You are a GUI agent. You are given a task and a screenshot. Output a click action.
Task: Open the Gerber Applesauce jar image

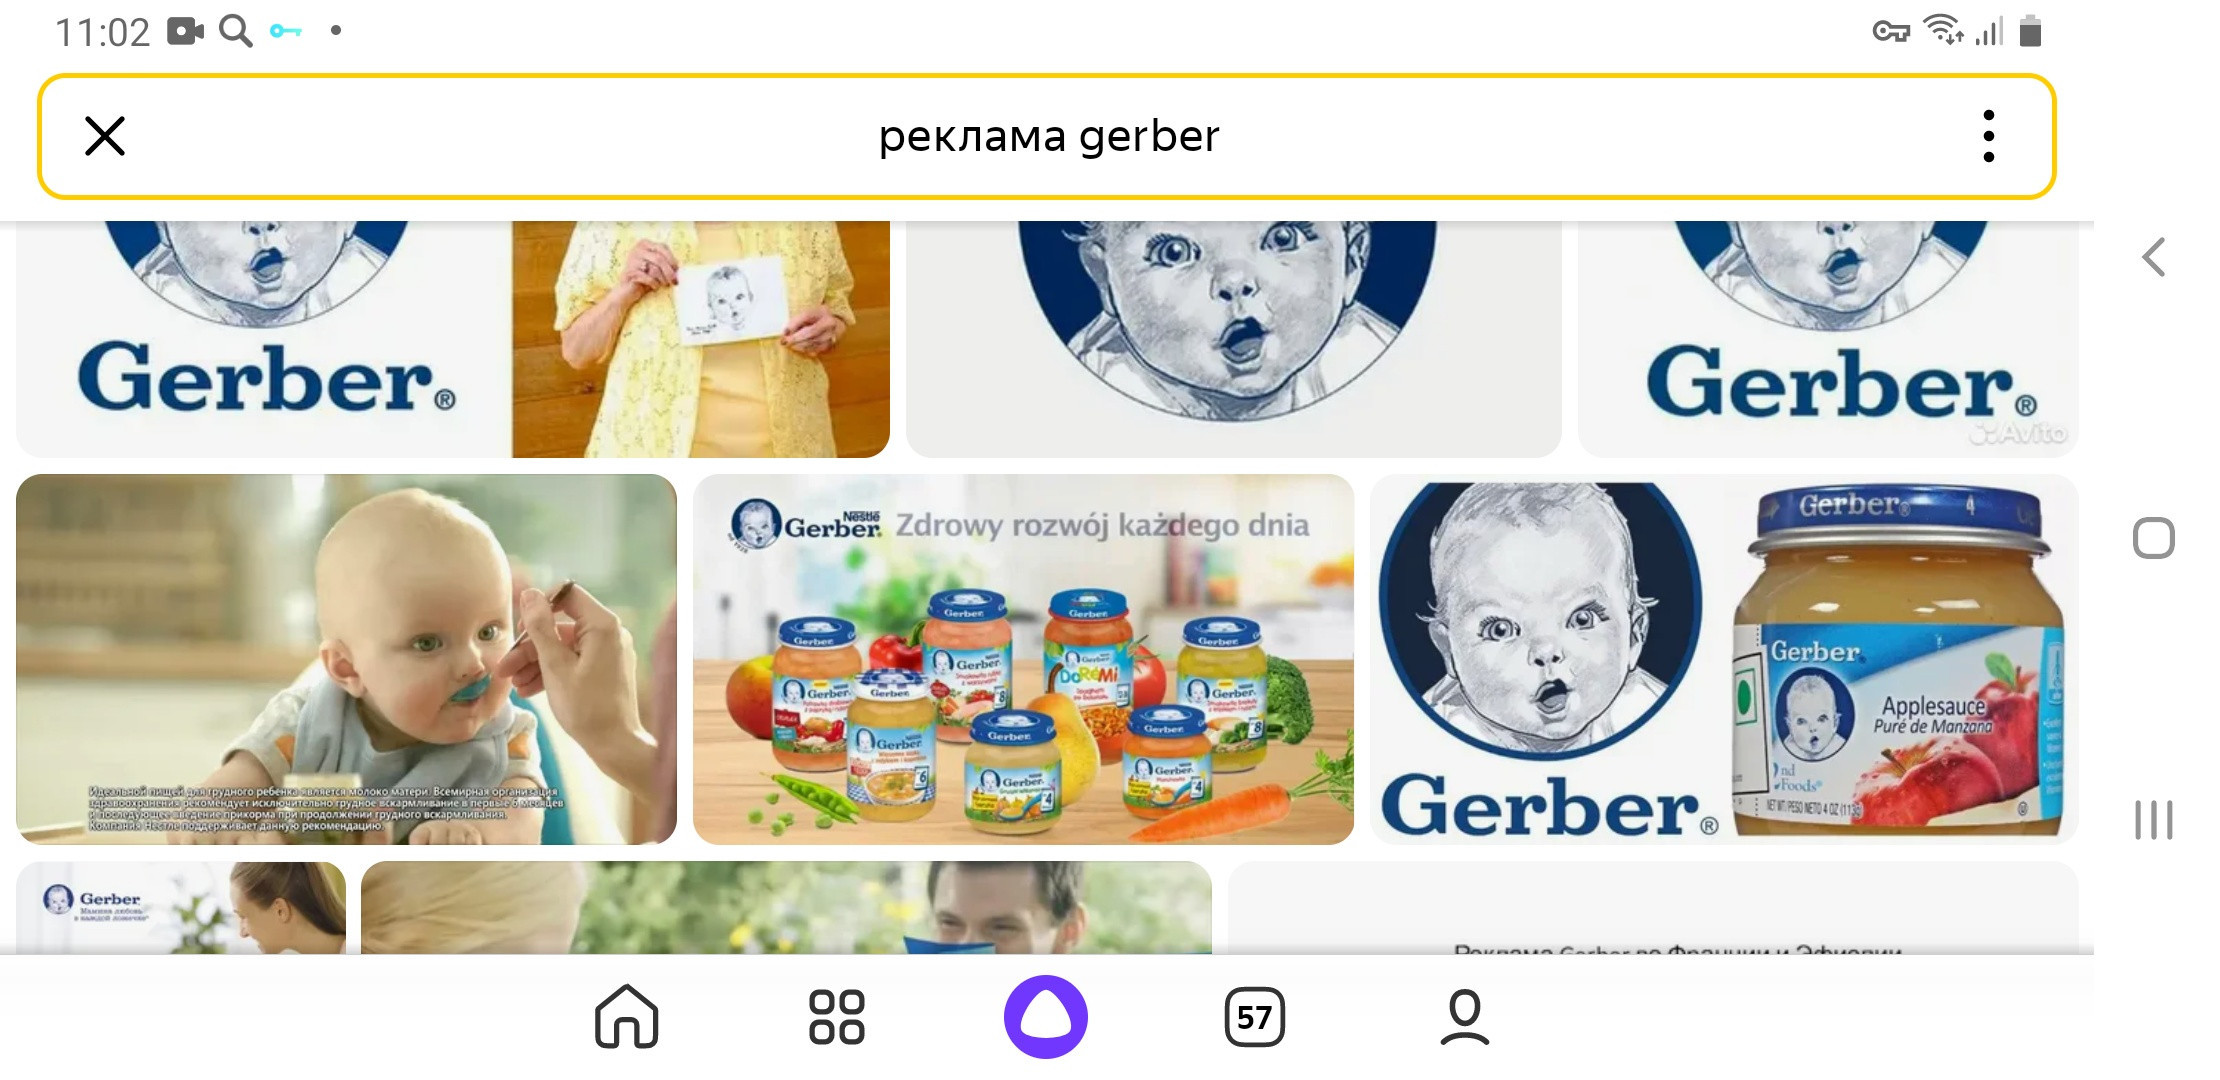pyautogui.click(x=1724, y=659)
